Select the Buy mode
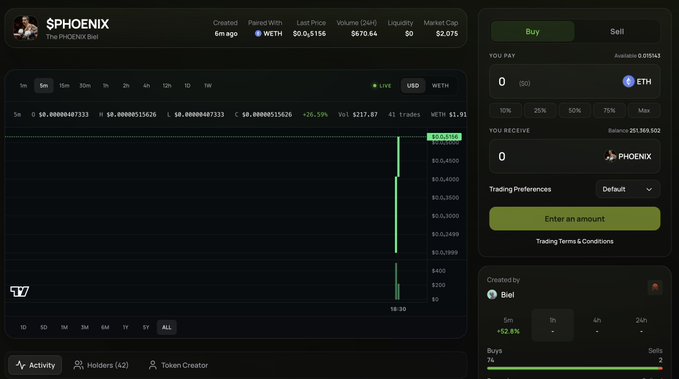 (x=532, y=32)
